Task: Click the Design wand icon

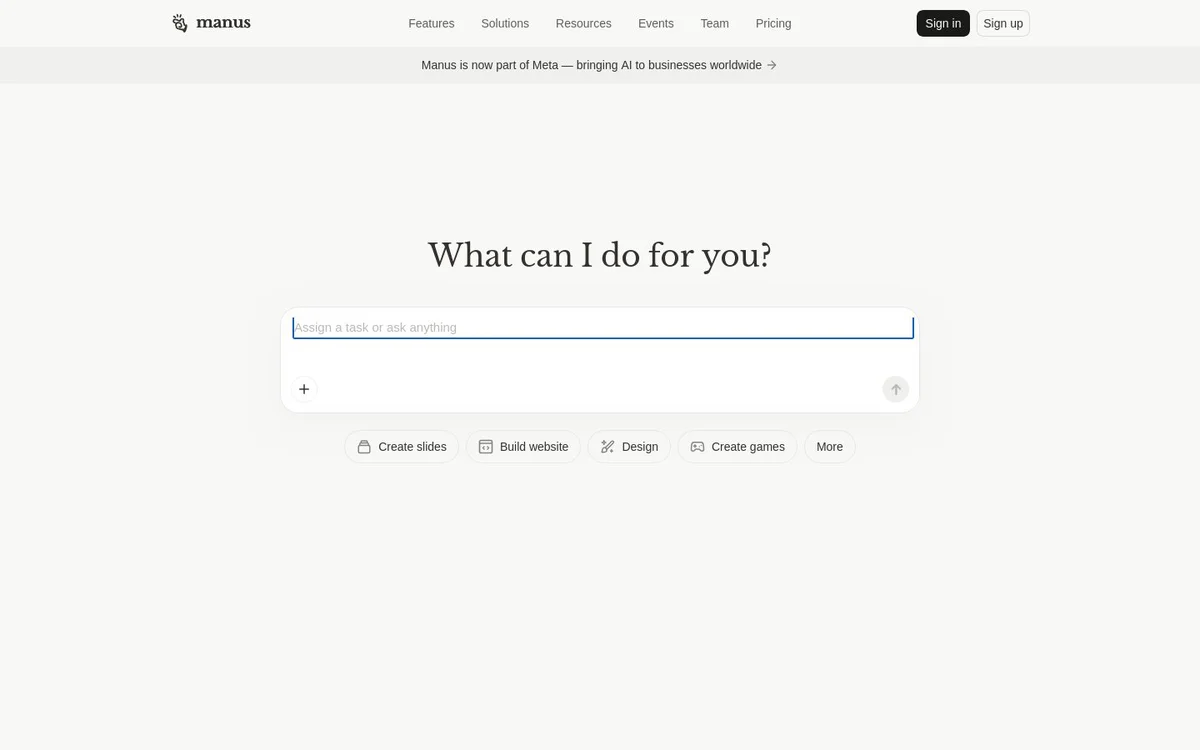Action: 608,447
